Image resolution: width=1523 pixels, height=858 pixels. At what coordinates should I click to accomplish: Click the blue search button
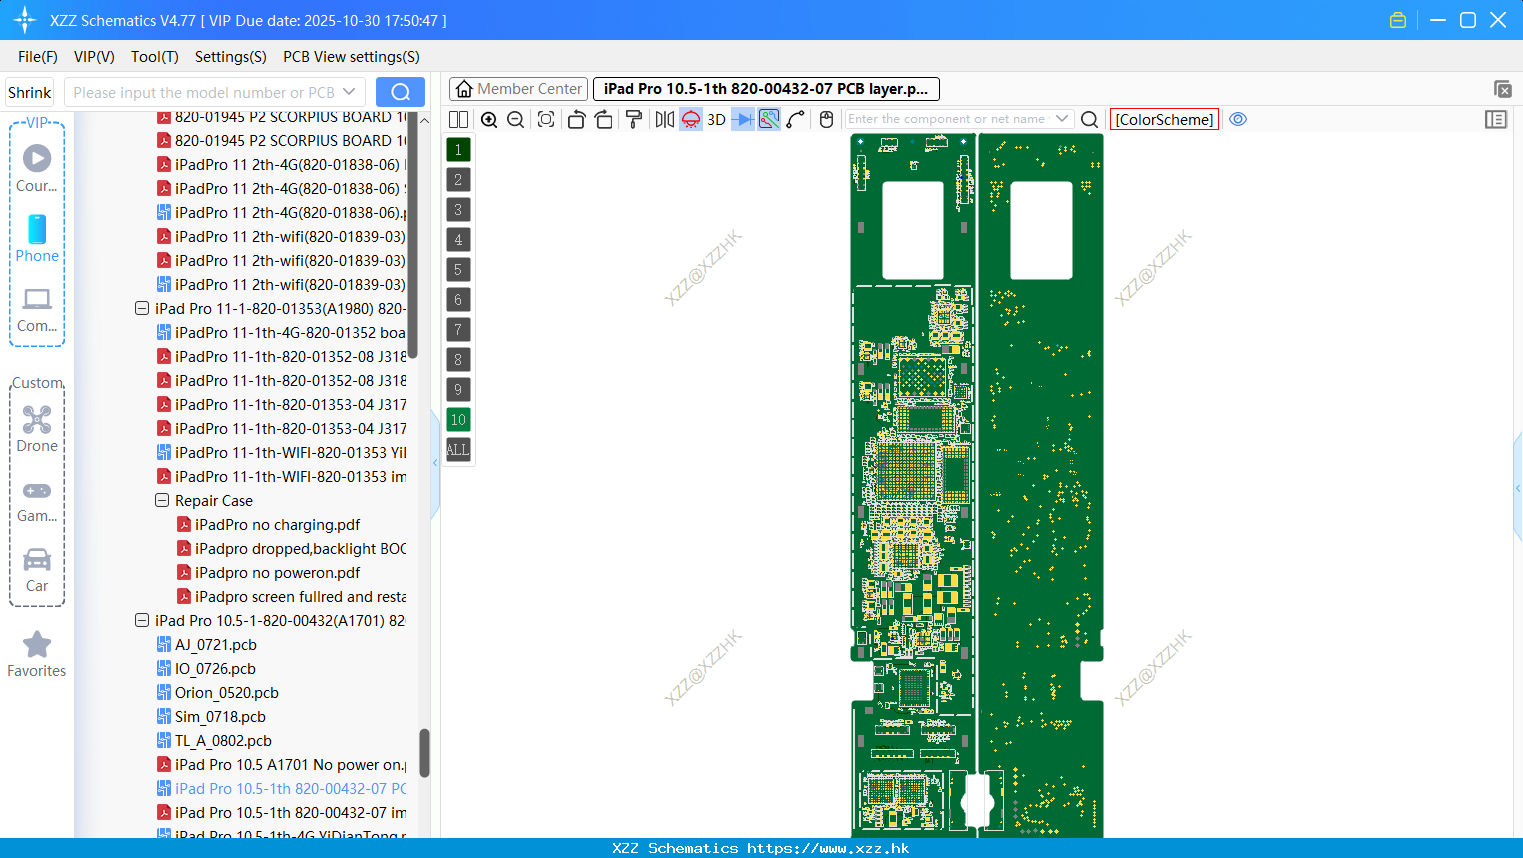[x=400, y=92]
